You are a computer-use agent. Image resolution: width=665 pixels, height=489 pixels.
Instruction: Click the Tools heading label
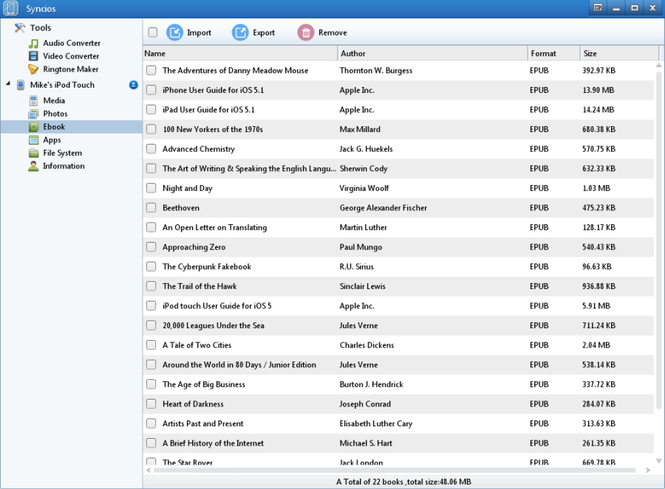40,28
